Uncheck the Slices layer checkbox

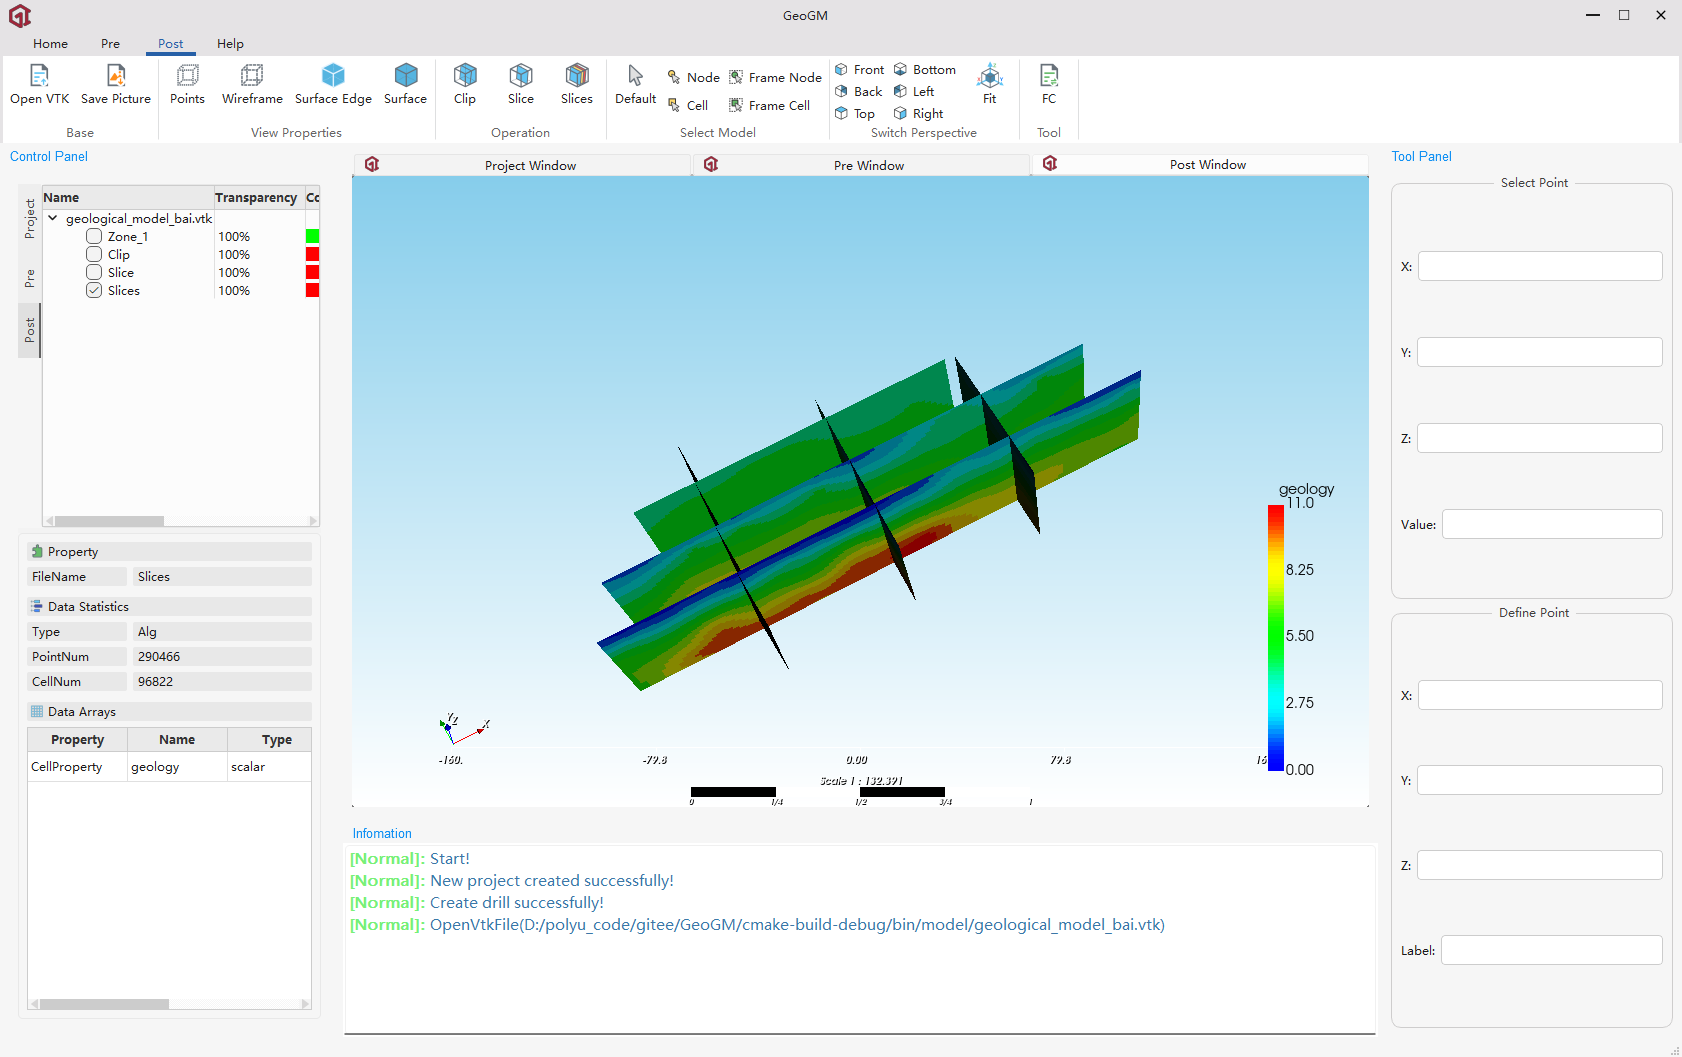tap(94, 291)
